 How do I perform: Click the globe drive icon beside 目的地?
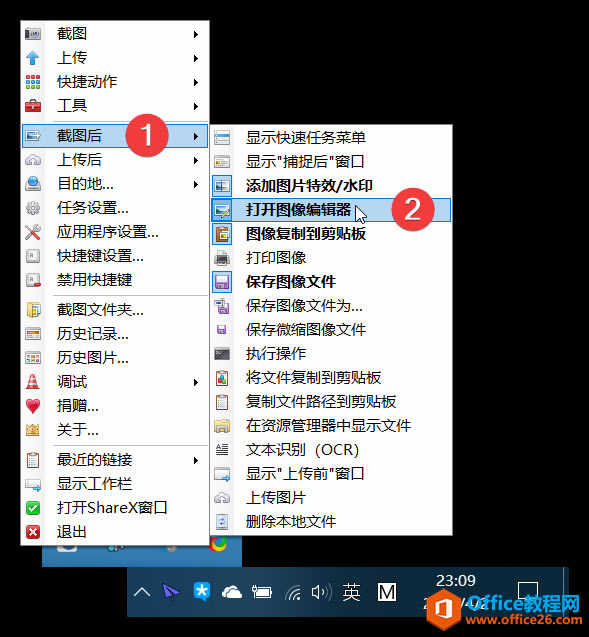tap(33, 184)
